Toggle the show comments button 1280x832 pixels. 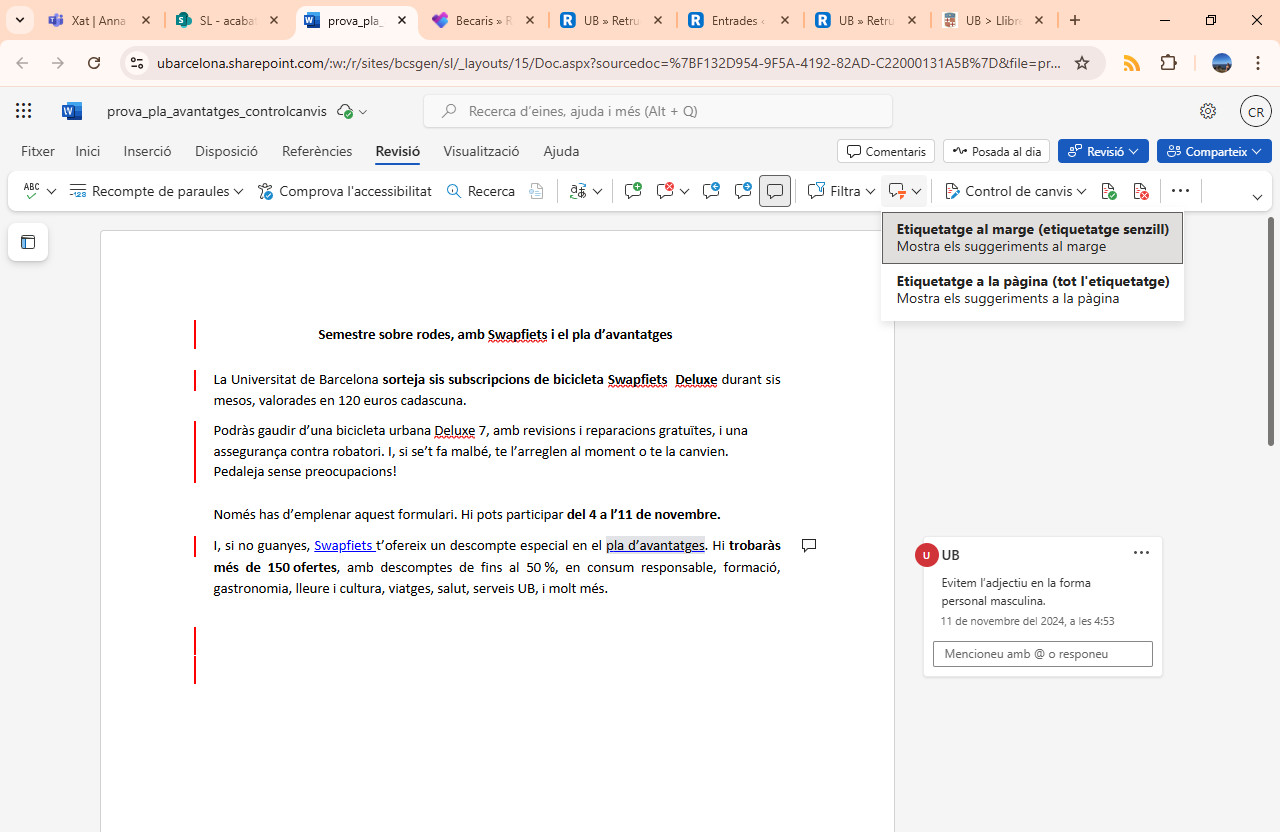click(x=775, y=191)
